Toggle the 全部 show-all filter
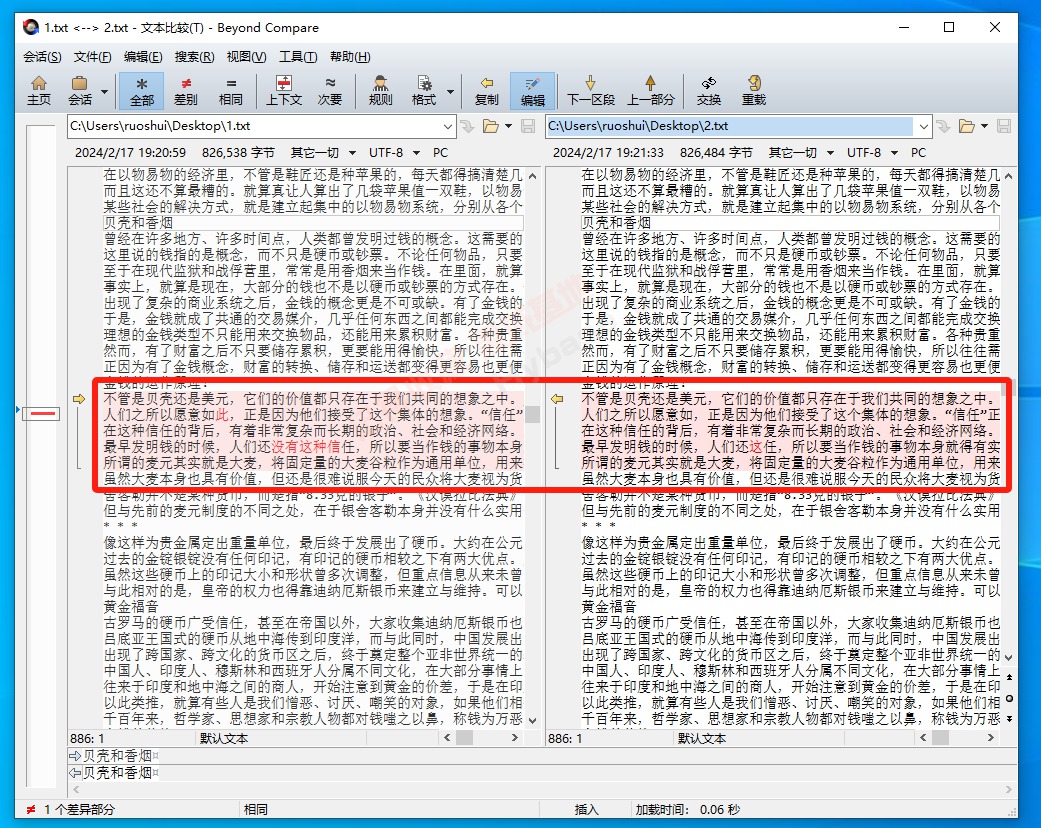Image resolution: width=1041 pixels, height=828 pixels. (141, 90)
